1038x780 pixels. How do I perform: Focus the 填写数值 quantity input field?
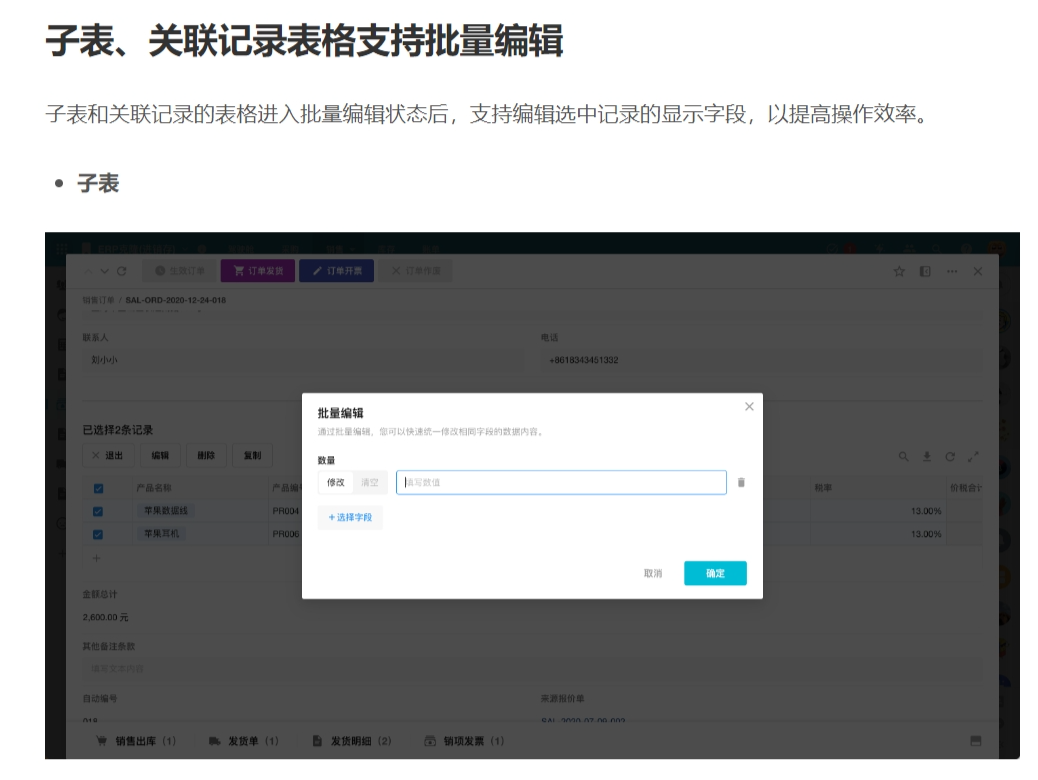click(x=560, y=482)
